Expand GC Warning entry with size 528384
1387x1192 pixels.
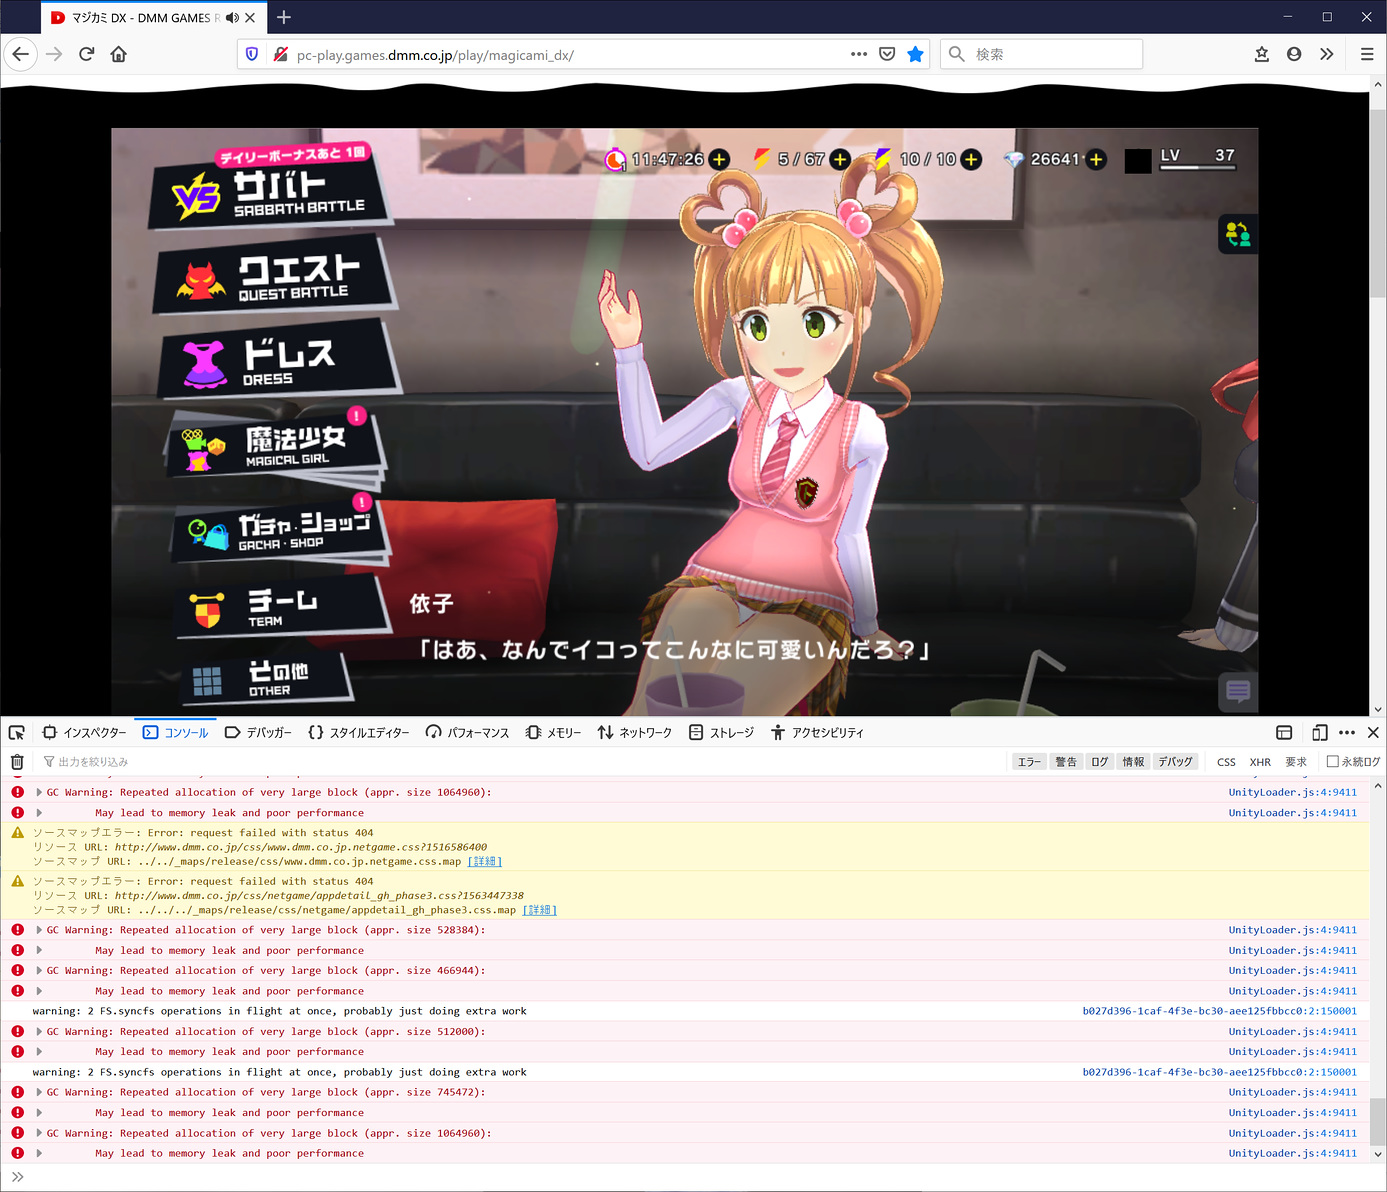coord(39,930)
